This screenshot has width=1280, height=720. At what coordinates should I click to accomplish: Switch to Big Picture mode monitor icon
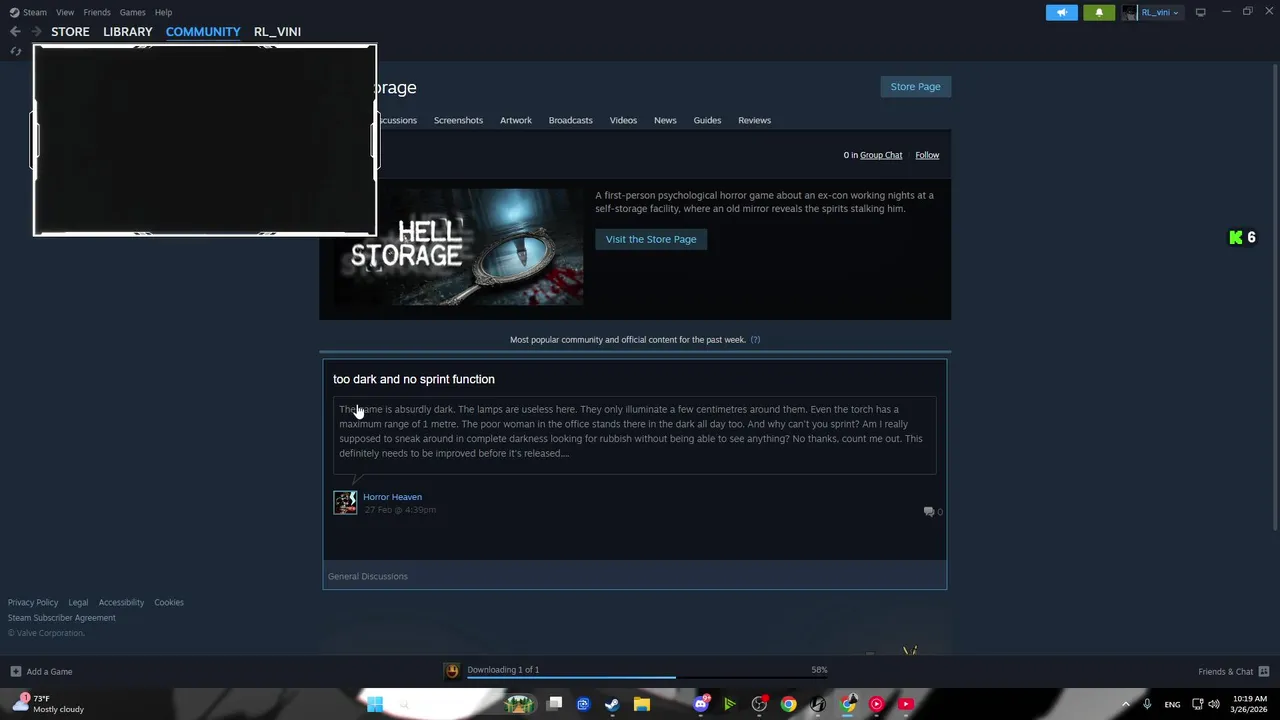1200,12
